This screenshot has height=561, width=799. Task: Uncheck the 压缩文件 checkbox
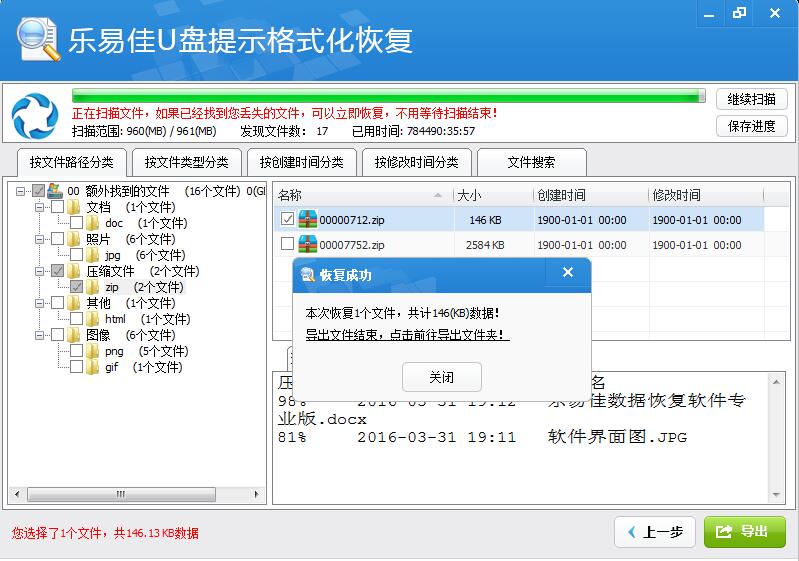point(58,271)
